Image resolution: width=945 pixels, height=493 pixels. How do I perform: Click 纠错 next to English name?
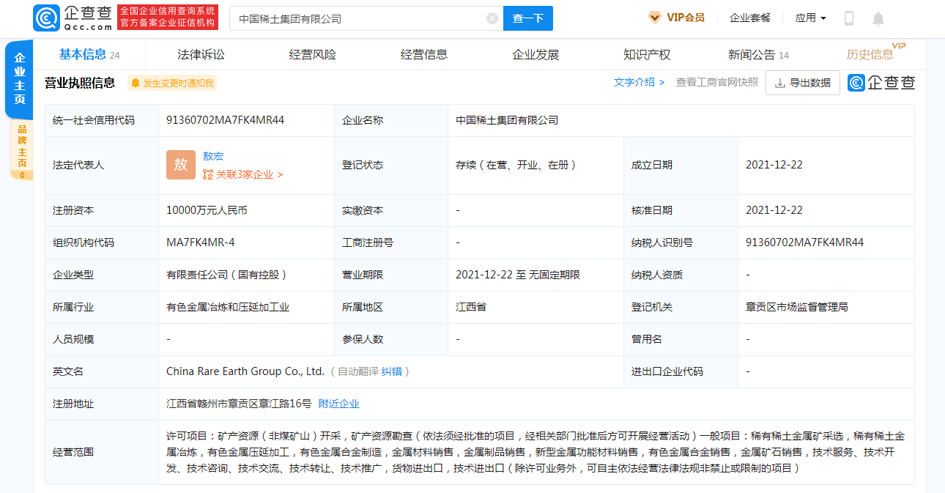[x=392, y=372]
